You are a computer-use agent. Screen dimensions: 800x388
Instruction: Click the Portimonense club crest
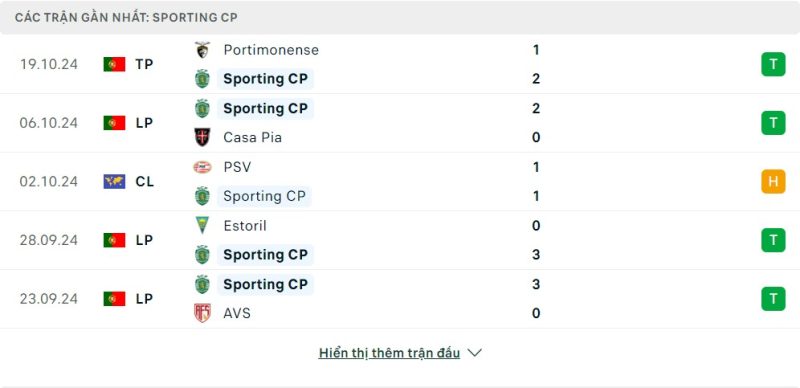tap(203, 50)
